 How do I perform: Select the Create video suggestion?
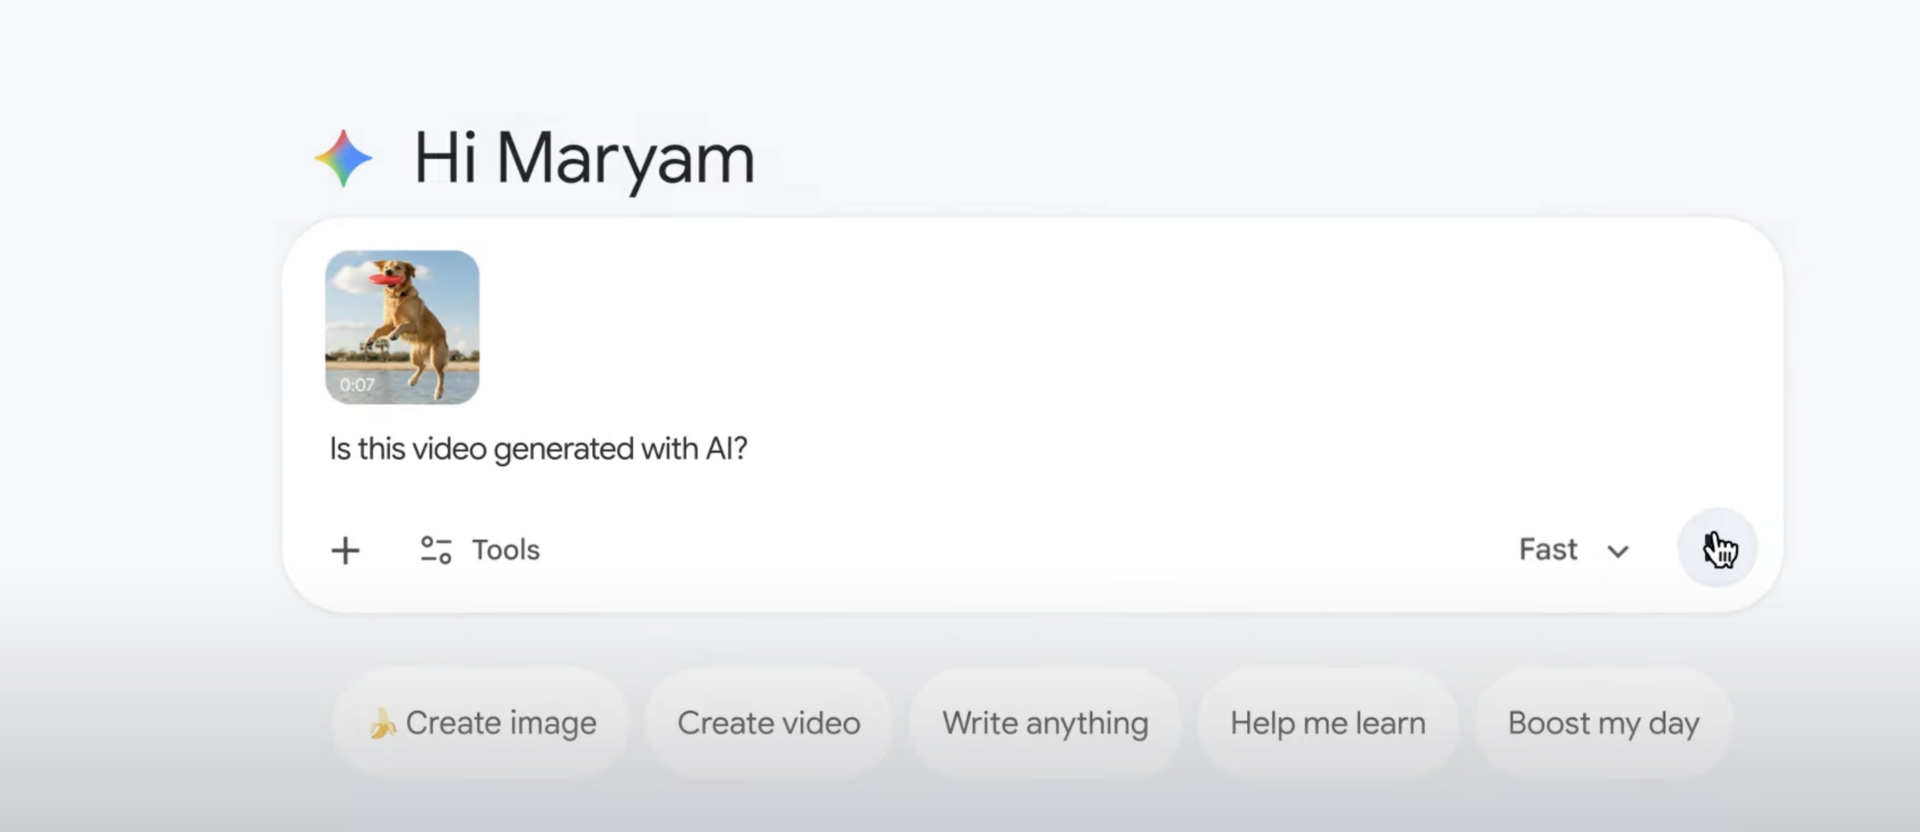click(768, 722)
